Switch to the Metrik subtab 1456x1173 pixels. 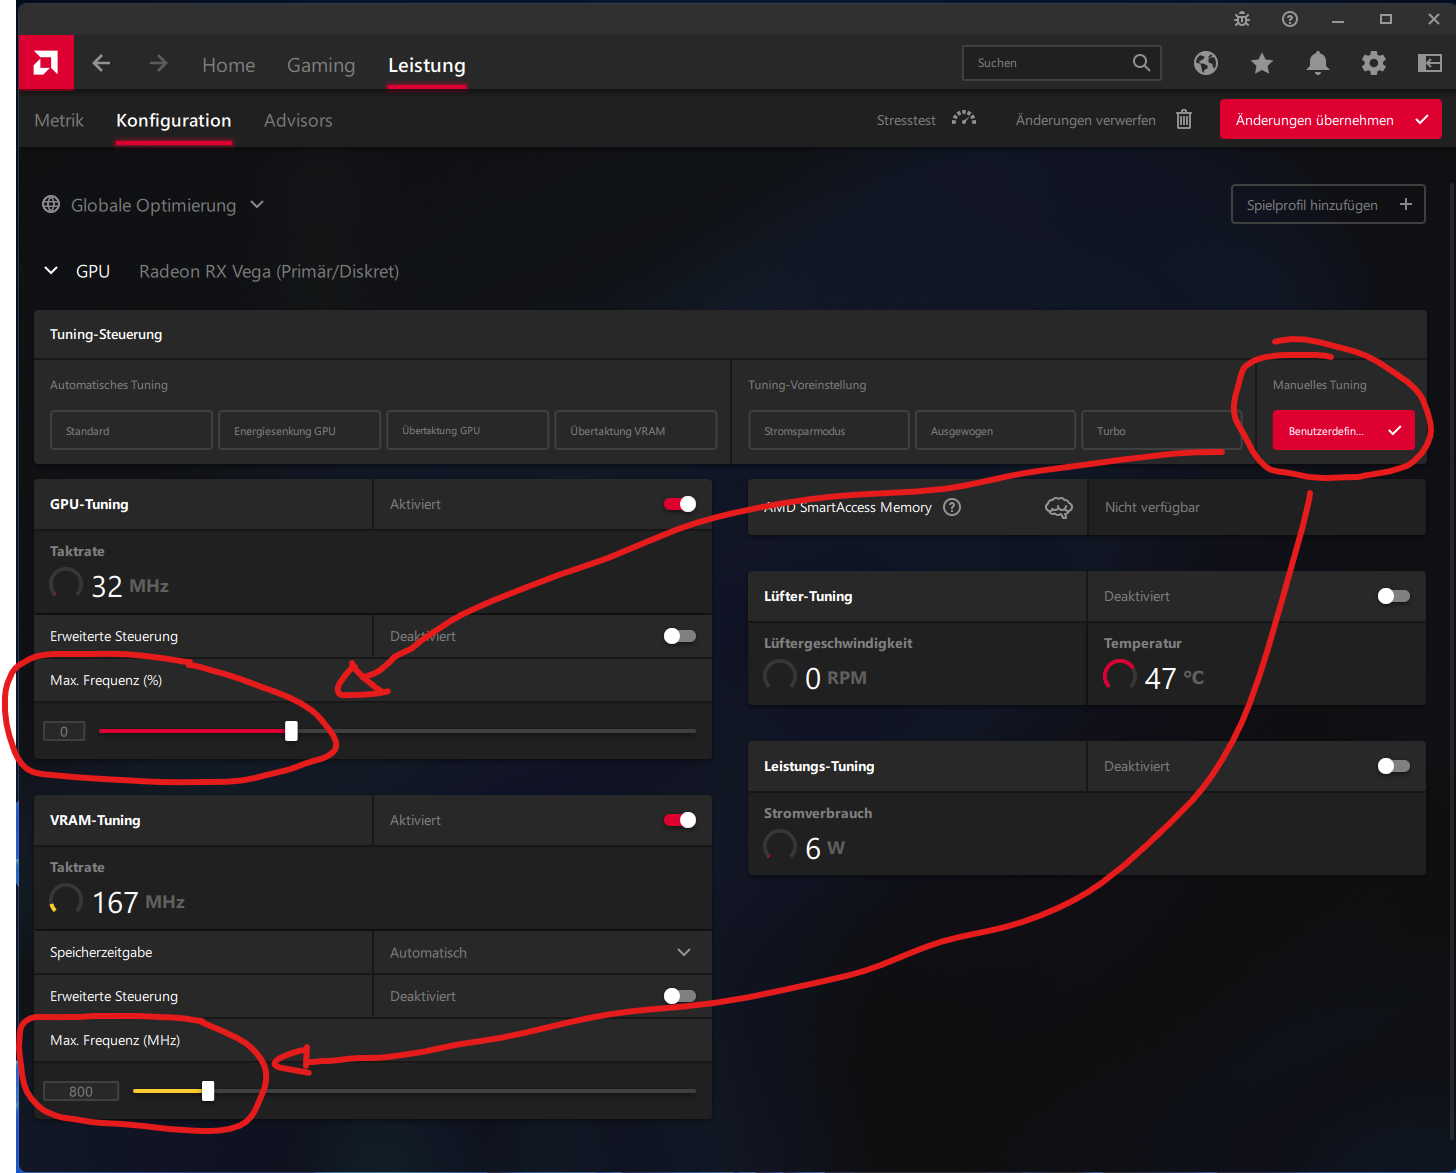click(x=59, y=120)
